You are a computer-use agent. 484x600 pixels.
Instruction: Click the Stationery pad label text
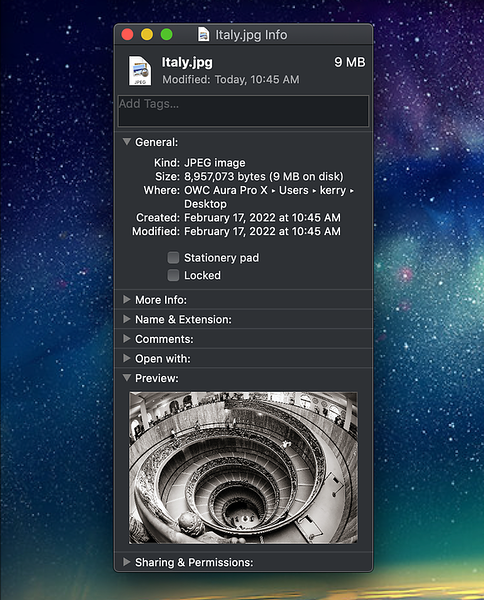pos(222,258)
